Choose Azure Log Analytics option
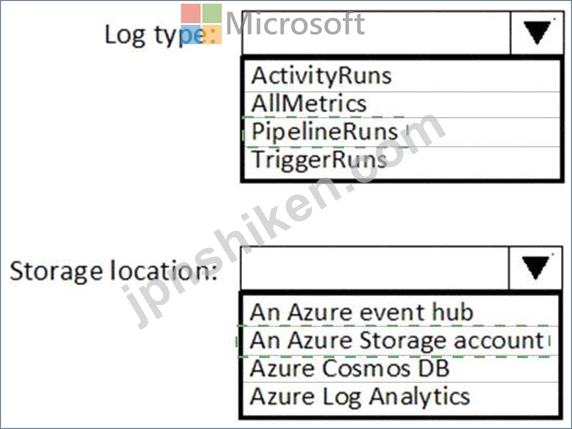 pyautogui.click(x=401, y=398)
